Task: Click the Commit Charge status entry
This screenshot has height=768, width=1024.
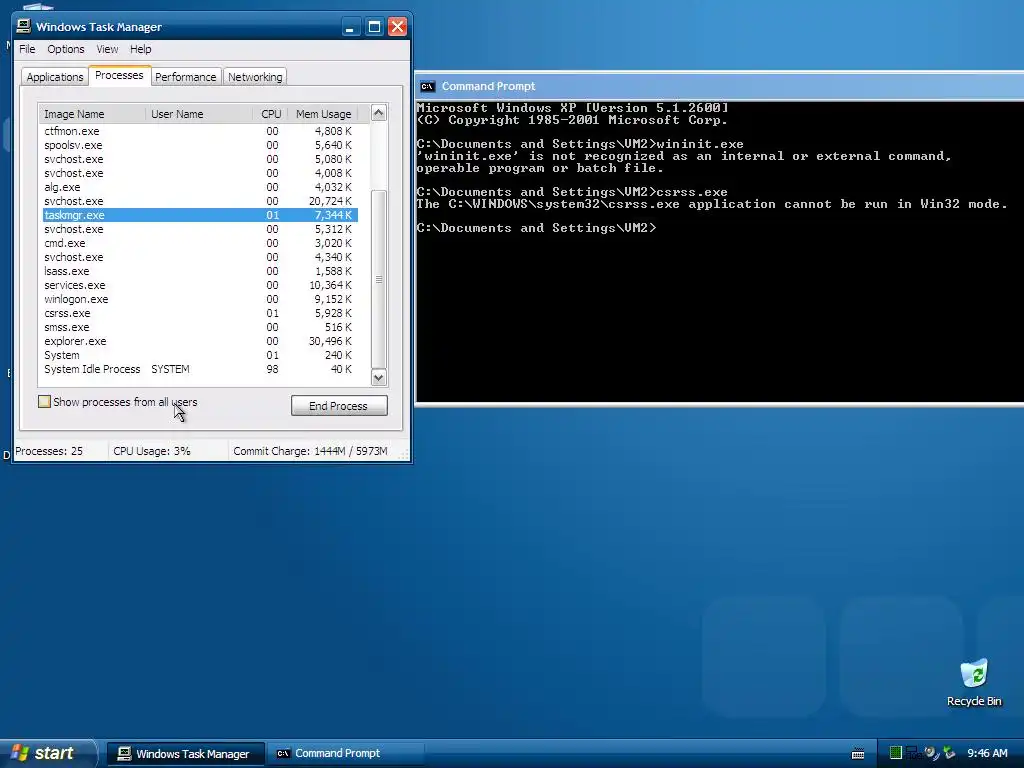Action: click(x=310, y=451)
